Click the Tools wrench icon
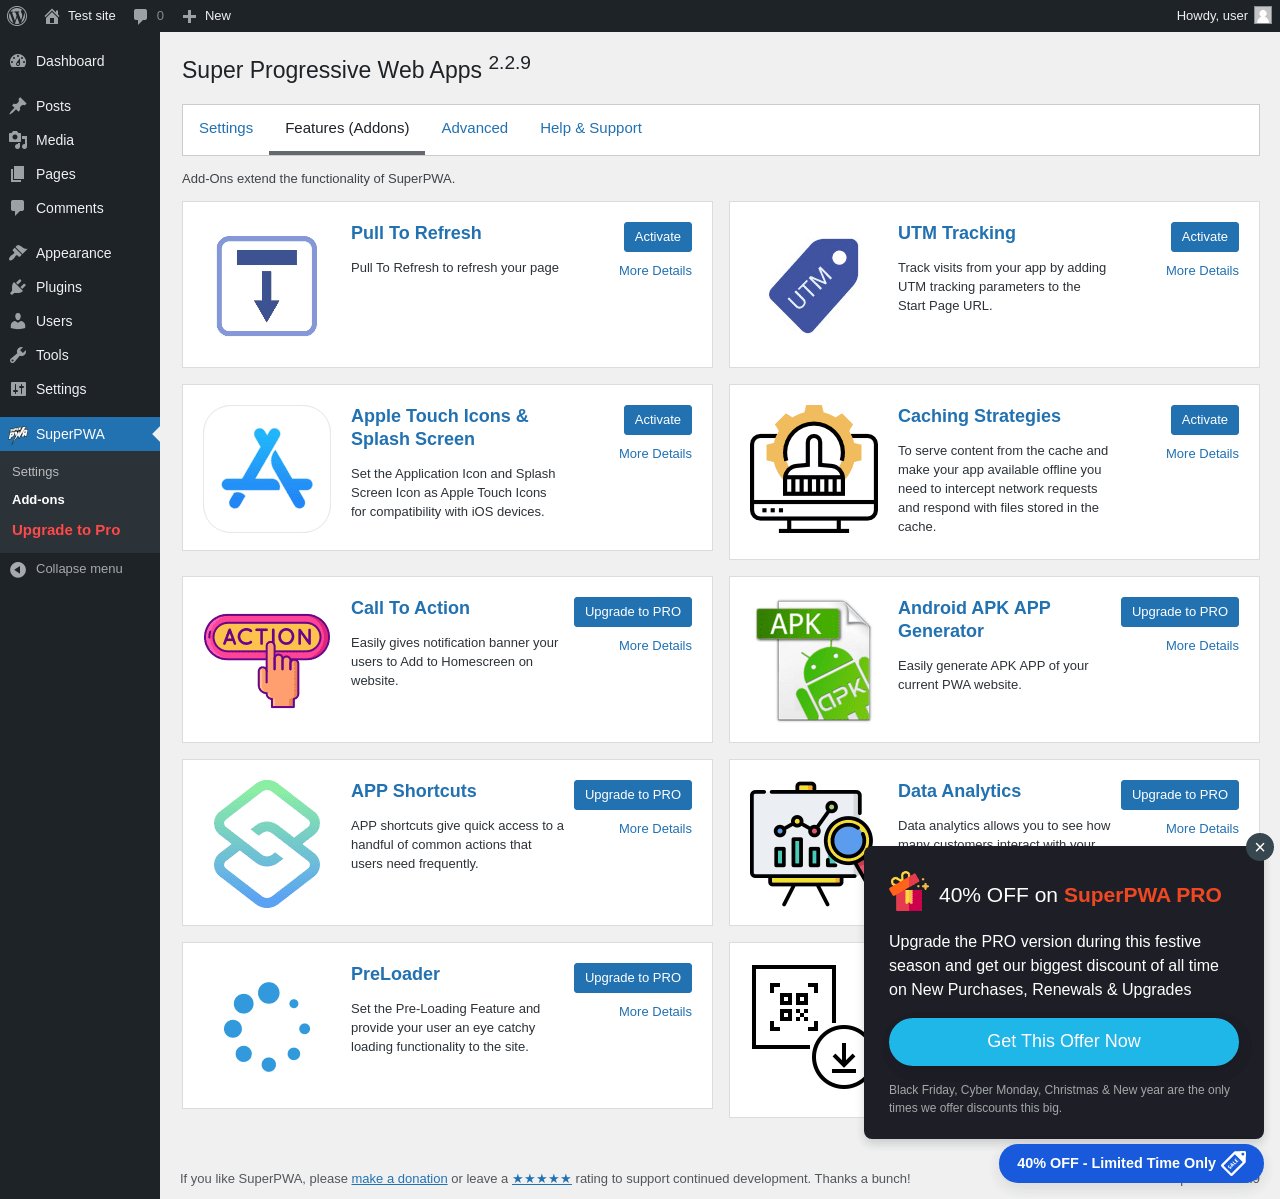 click(x=18, y=355)
